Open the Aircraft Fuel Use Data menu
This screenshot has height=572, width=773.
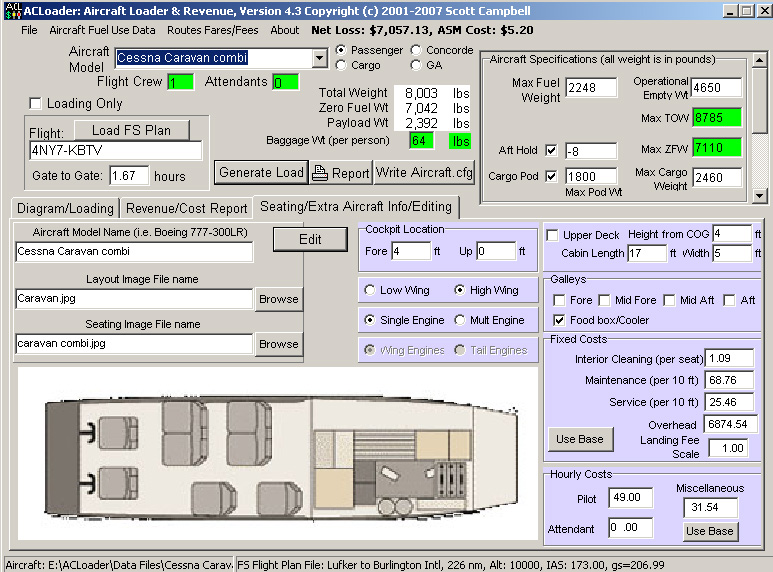[x=95, y=30]
